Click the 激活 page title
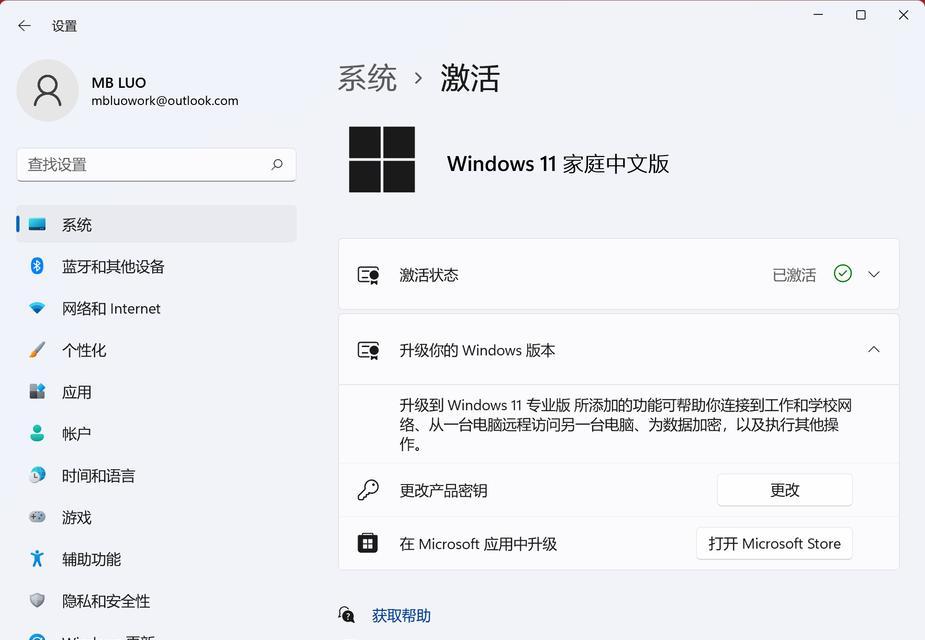 click(x=470, y=78)
